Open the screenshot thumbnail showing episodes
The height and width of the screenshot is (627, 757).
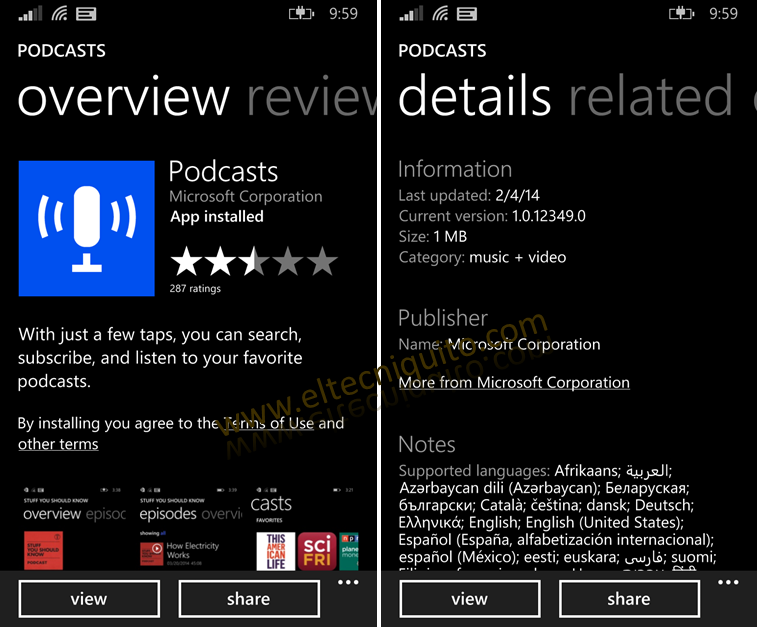point(191,528)
